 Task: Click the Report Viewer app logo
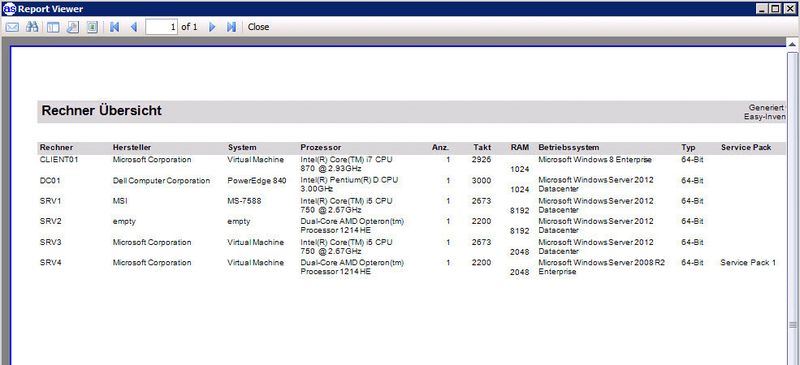(x=9, y=8)
